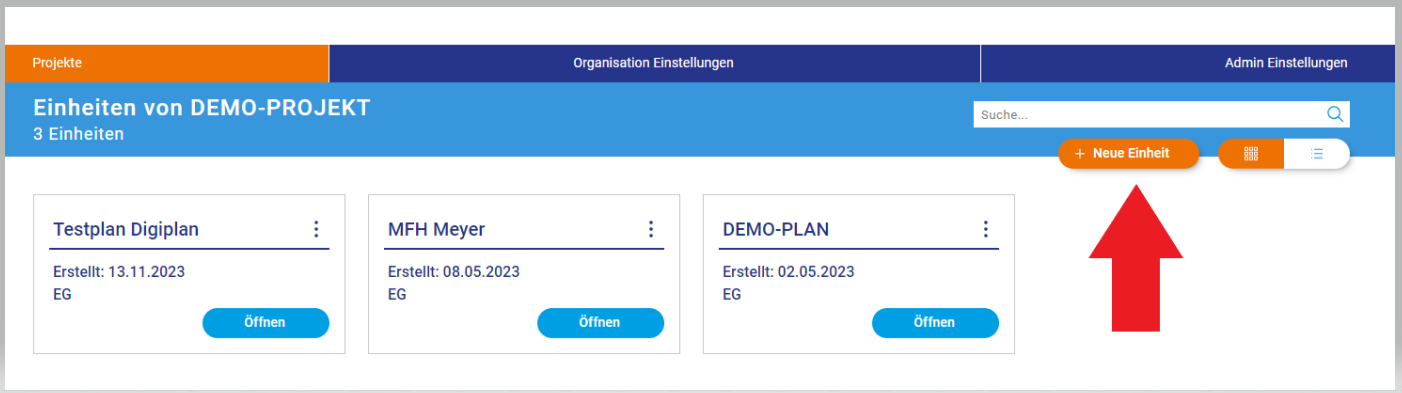This screenshot has width=1402, height=393.
Task: Click the Einheiten von DEMO-PROJEKT heading
Action: (201, 108)
